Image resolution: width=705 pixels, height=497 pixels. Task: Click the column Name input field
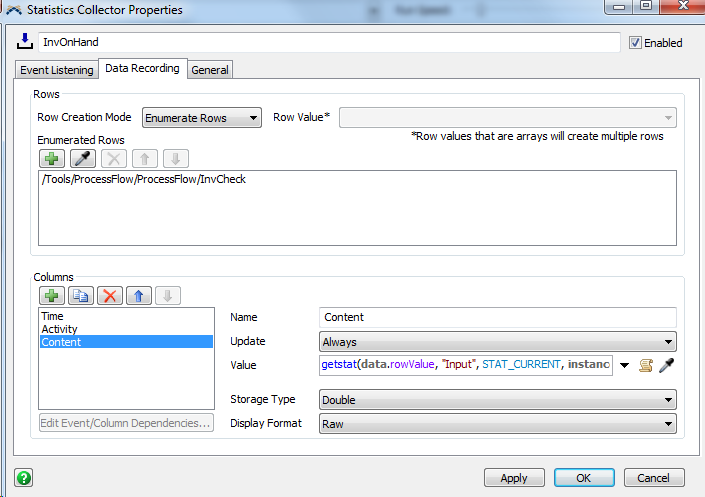point(497,317)
